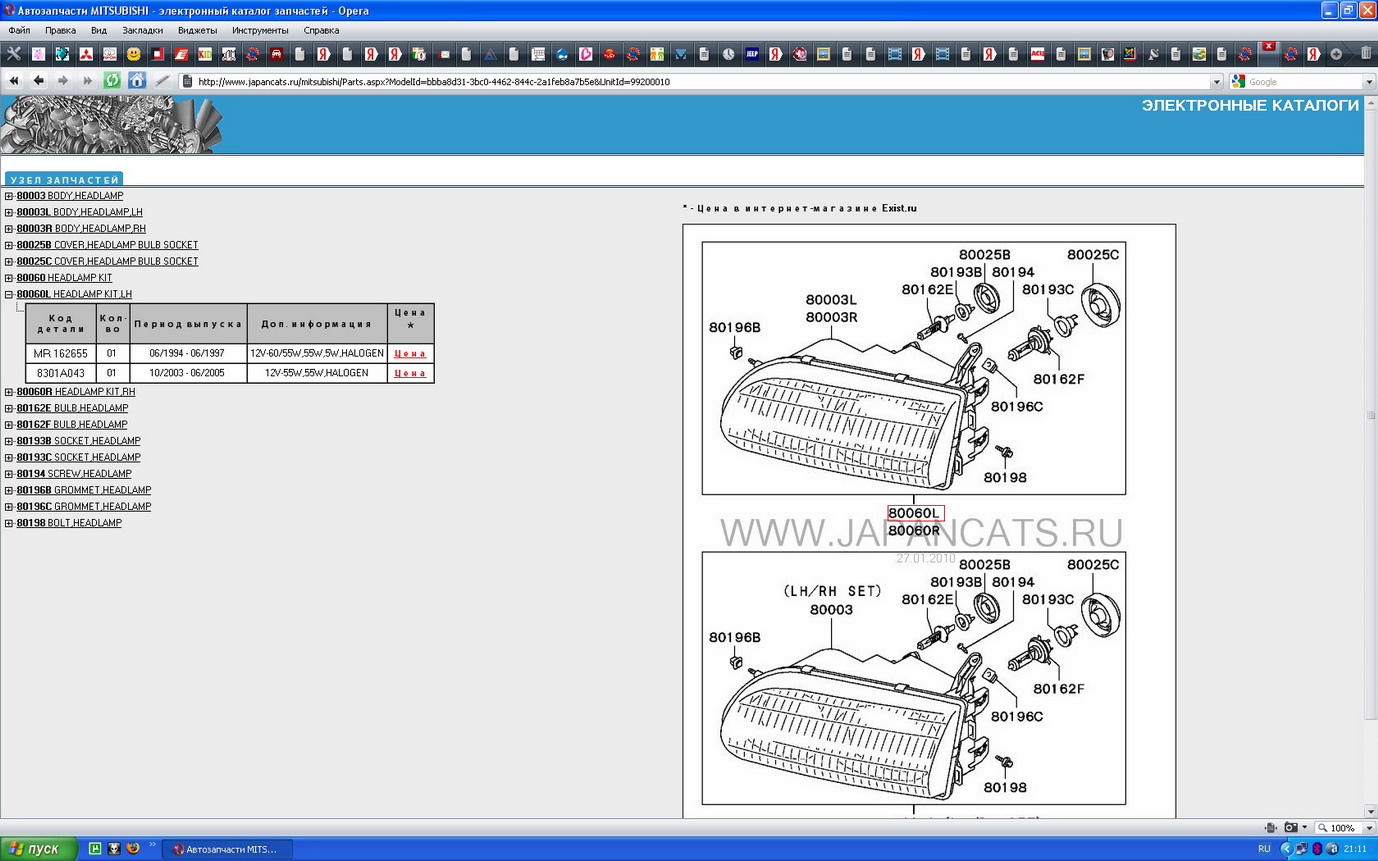The width and height of the screenshot is (1378, 861).
Task: Switch to the yellow smiley face tab
Action: [133, 54]
